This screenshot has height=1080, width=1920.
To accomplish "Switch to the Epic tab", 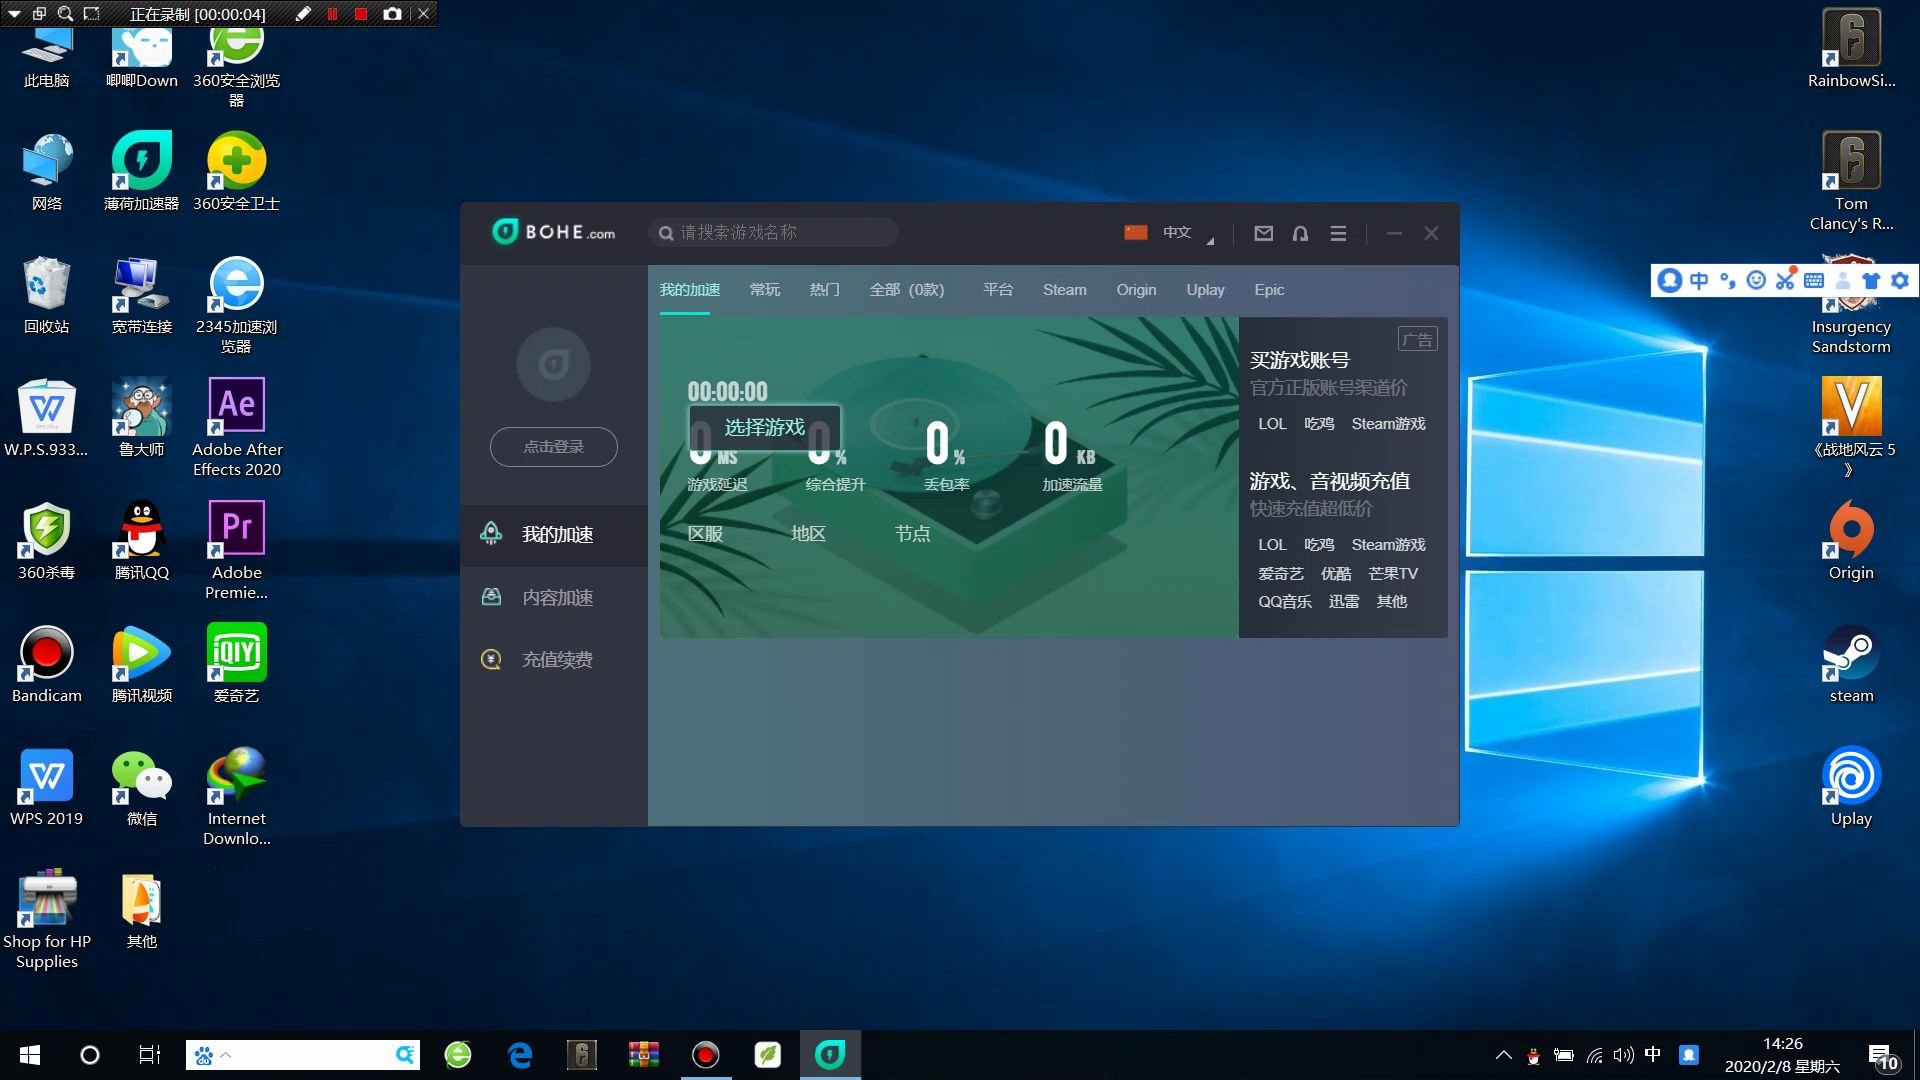I will pyautogui.click(x=1269, y=290).
